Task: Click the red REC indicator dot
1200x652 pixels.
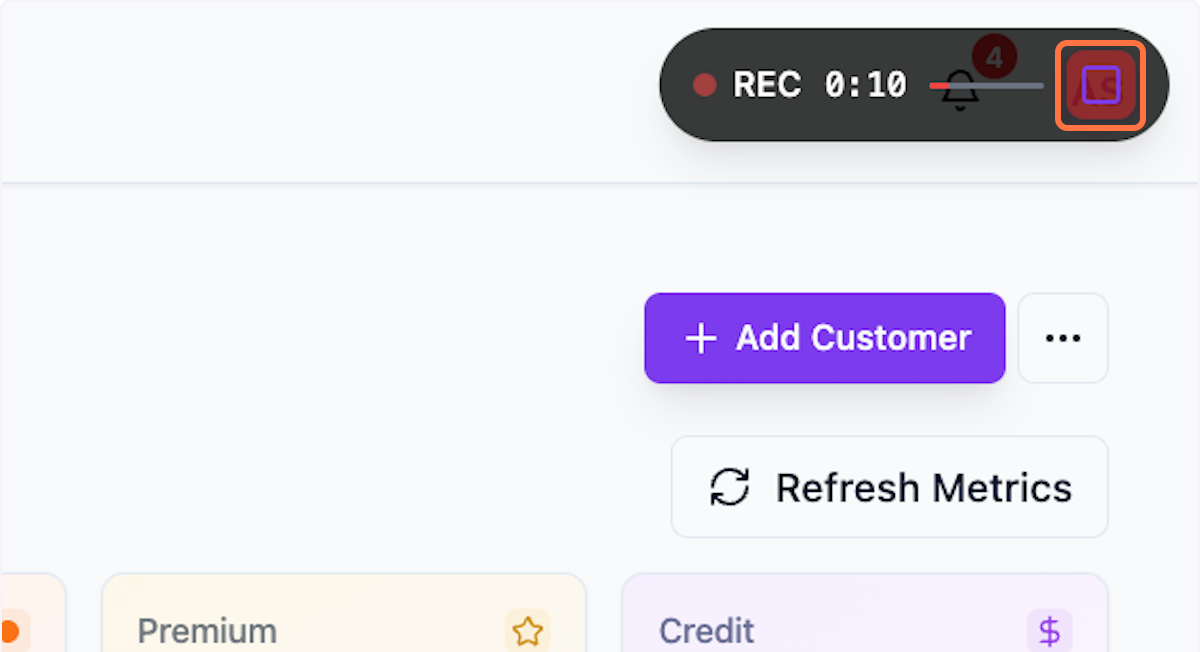Action: click(705, 86)
